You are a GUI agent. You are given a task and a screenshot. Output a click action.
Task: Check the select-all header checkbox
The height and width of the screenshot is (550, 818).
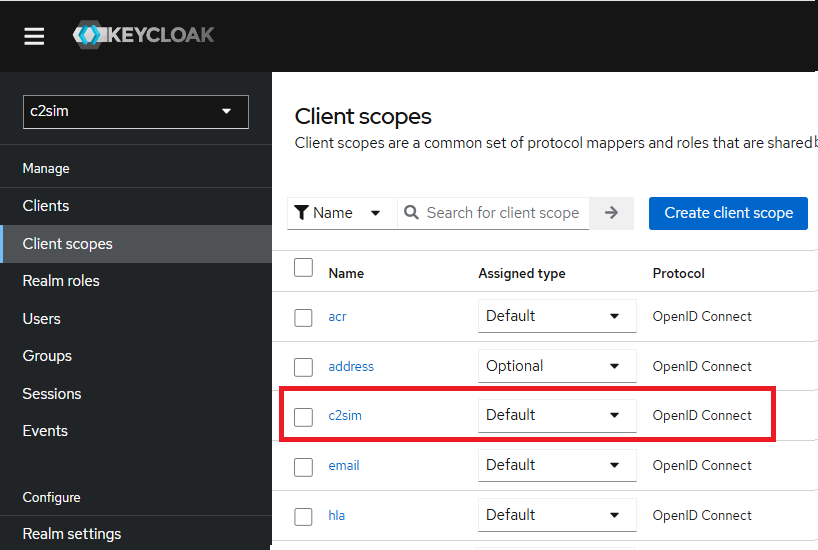click(304, 267)
